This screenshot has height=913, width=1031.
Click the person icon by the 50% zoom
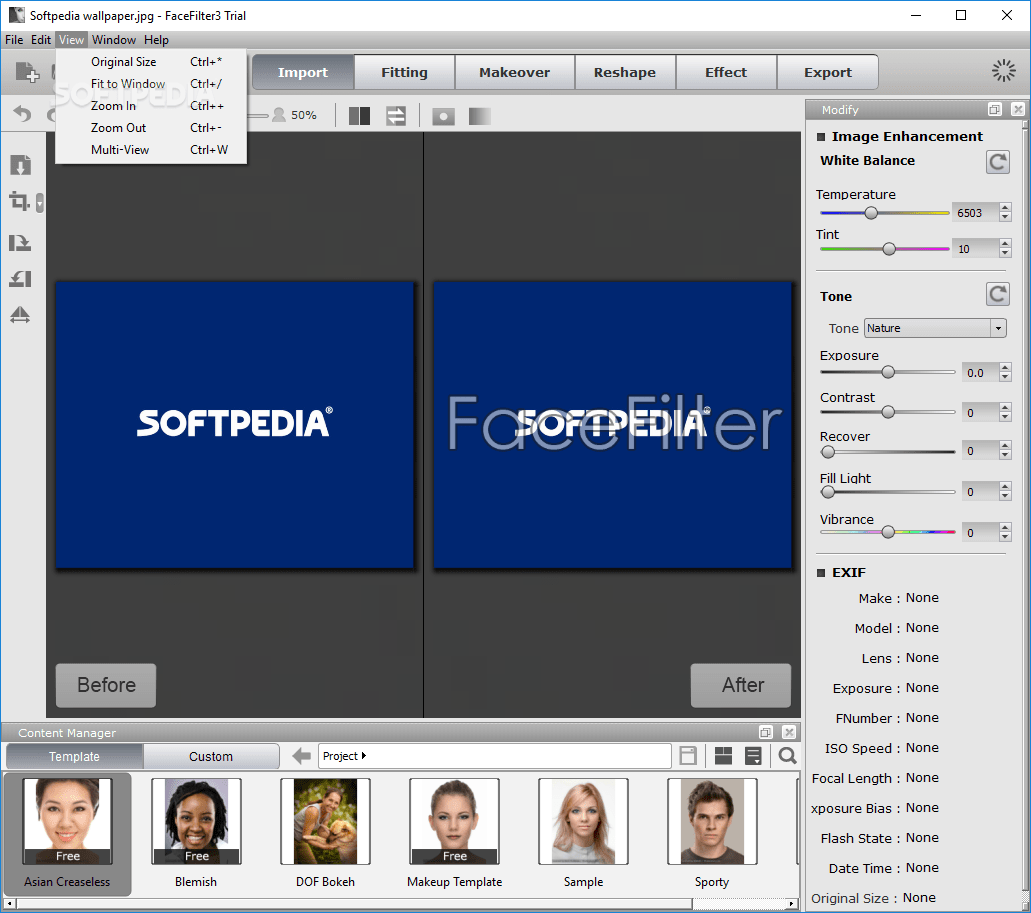coord(279,115)
